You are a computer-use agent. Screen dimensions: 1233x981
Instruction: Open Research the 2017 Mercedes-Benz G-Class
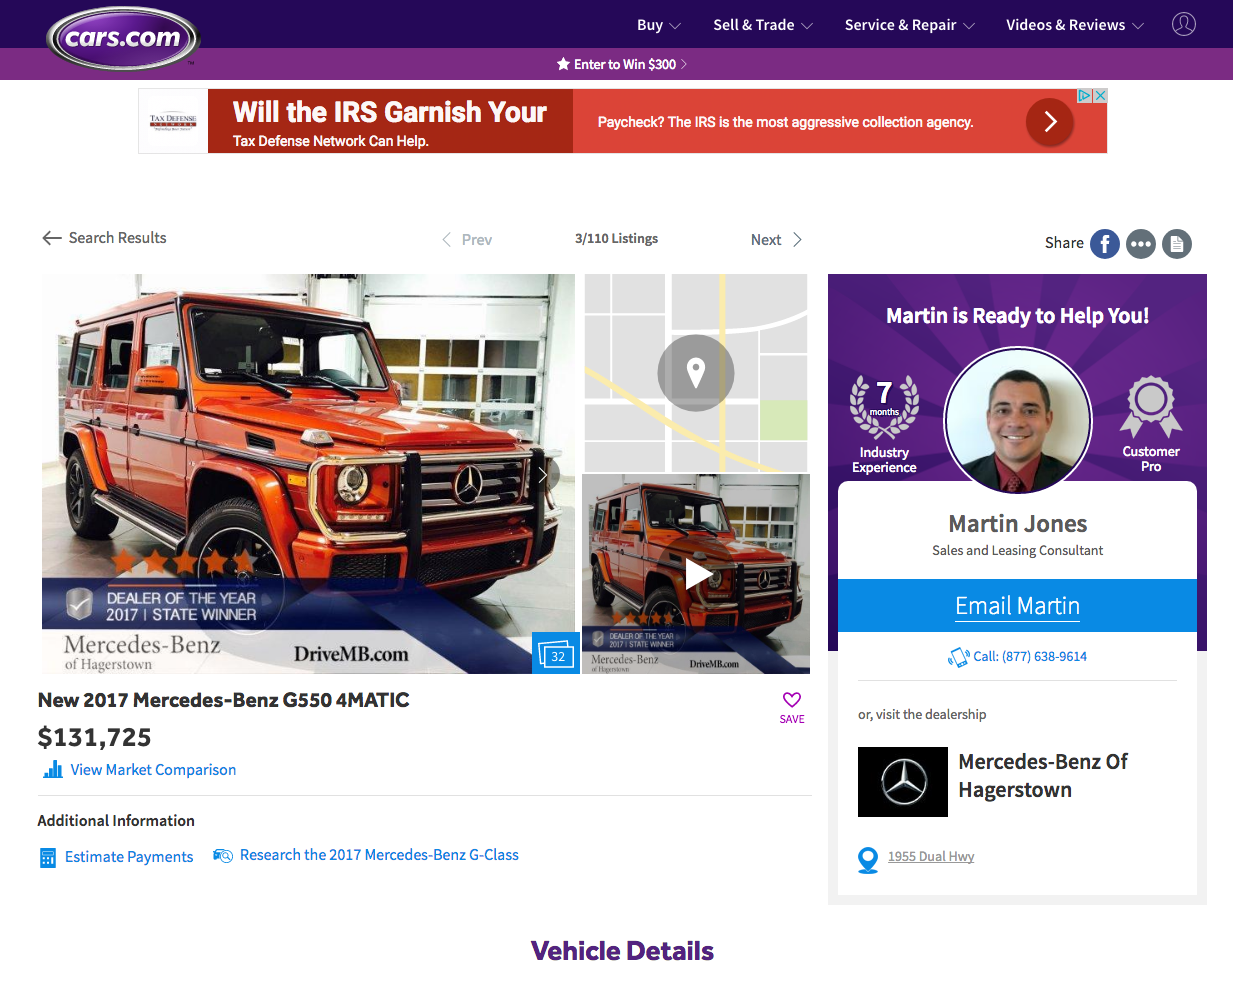tap(379, 855)
